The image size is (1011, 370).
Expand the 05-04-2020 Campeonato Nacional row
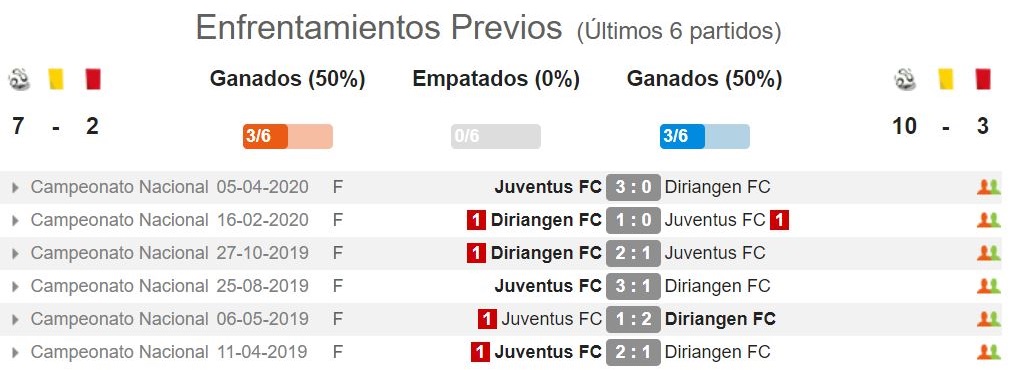tap(16, 188)
